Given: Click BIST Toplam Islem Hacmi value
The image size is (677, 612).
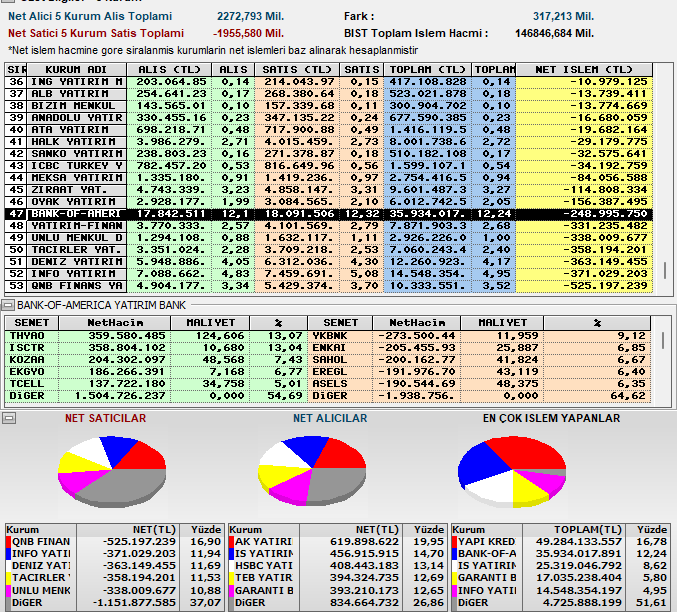Looking at the screenshot, I should [x=554, y=34].
